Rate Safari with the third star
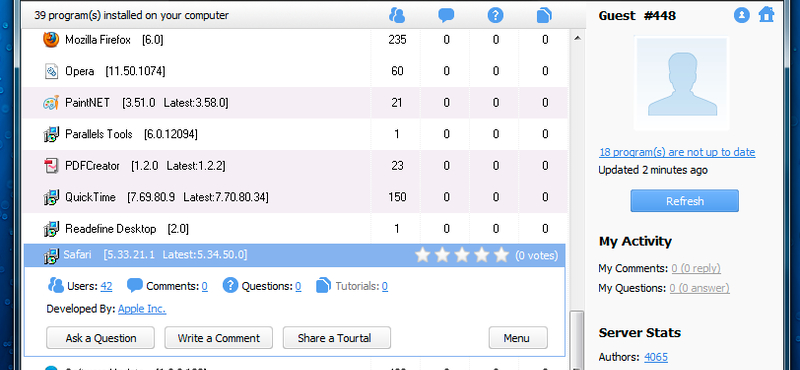This screenshot has height=370, width=800. tap(462, 255)
